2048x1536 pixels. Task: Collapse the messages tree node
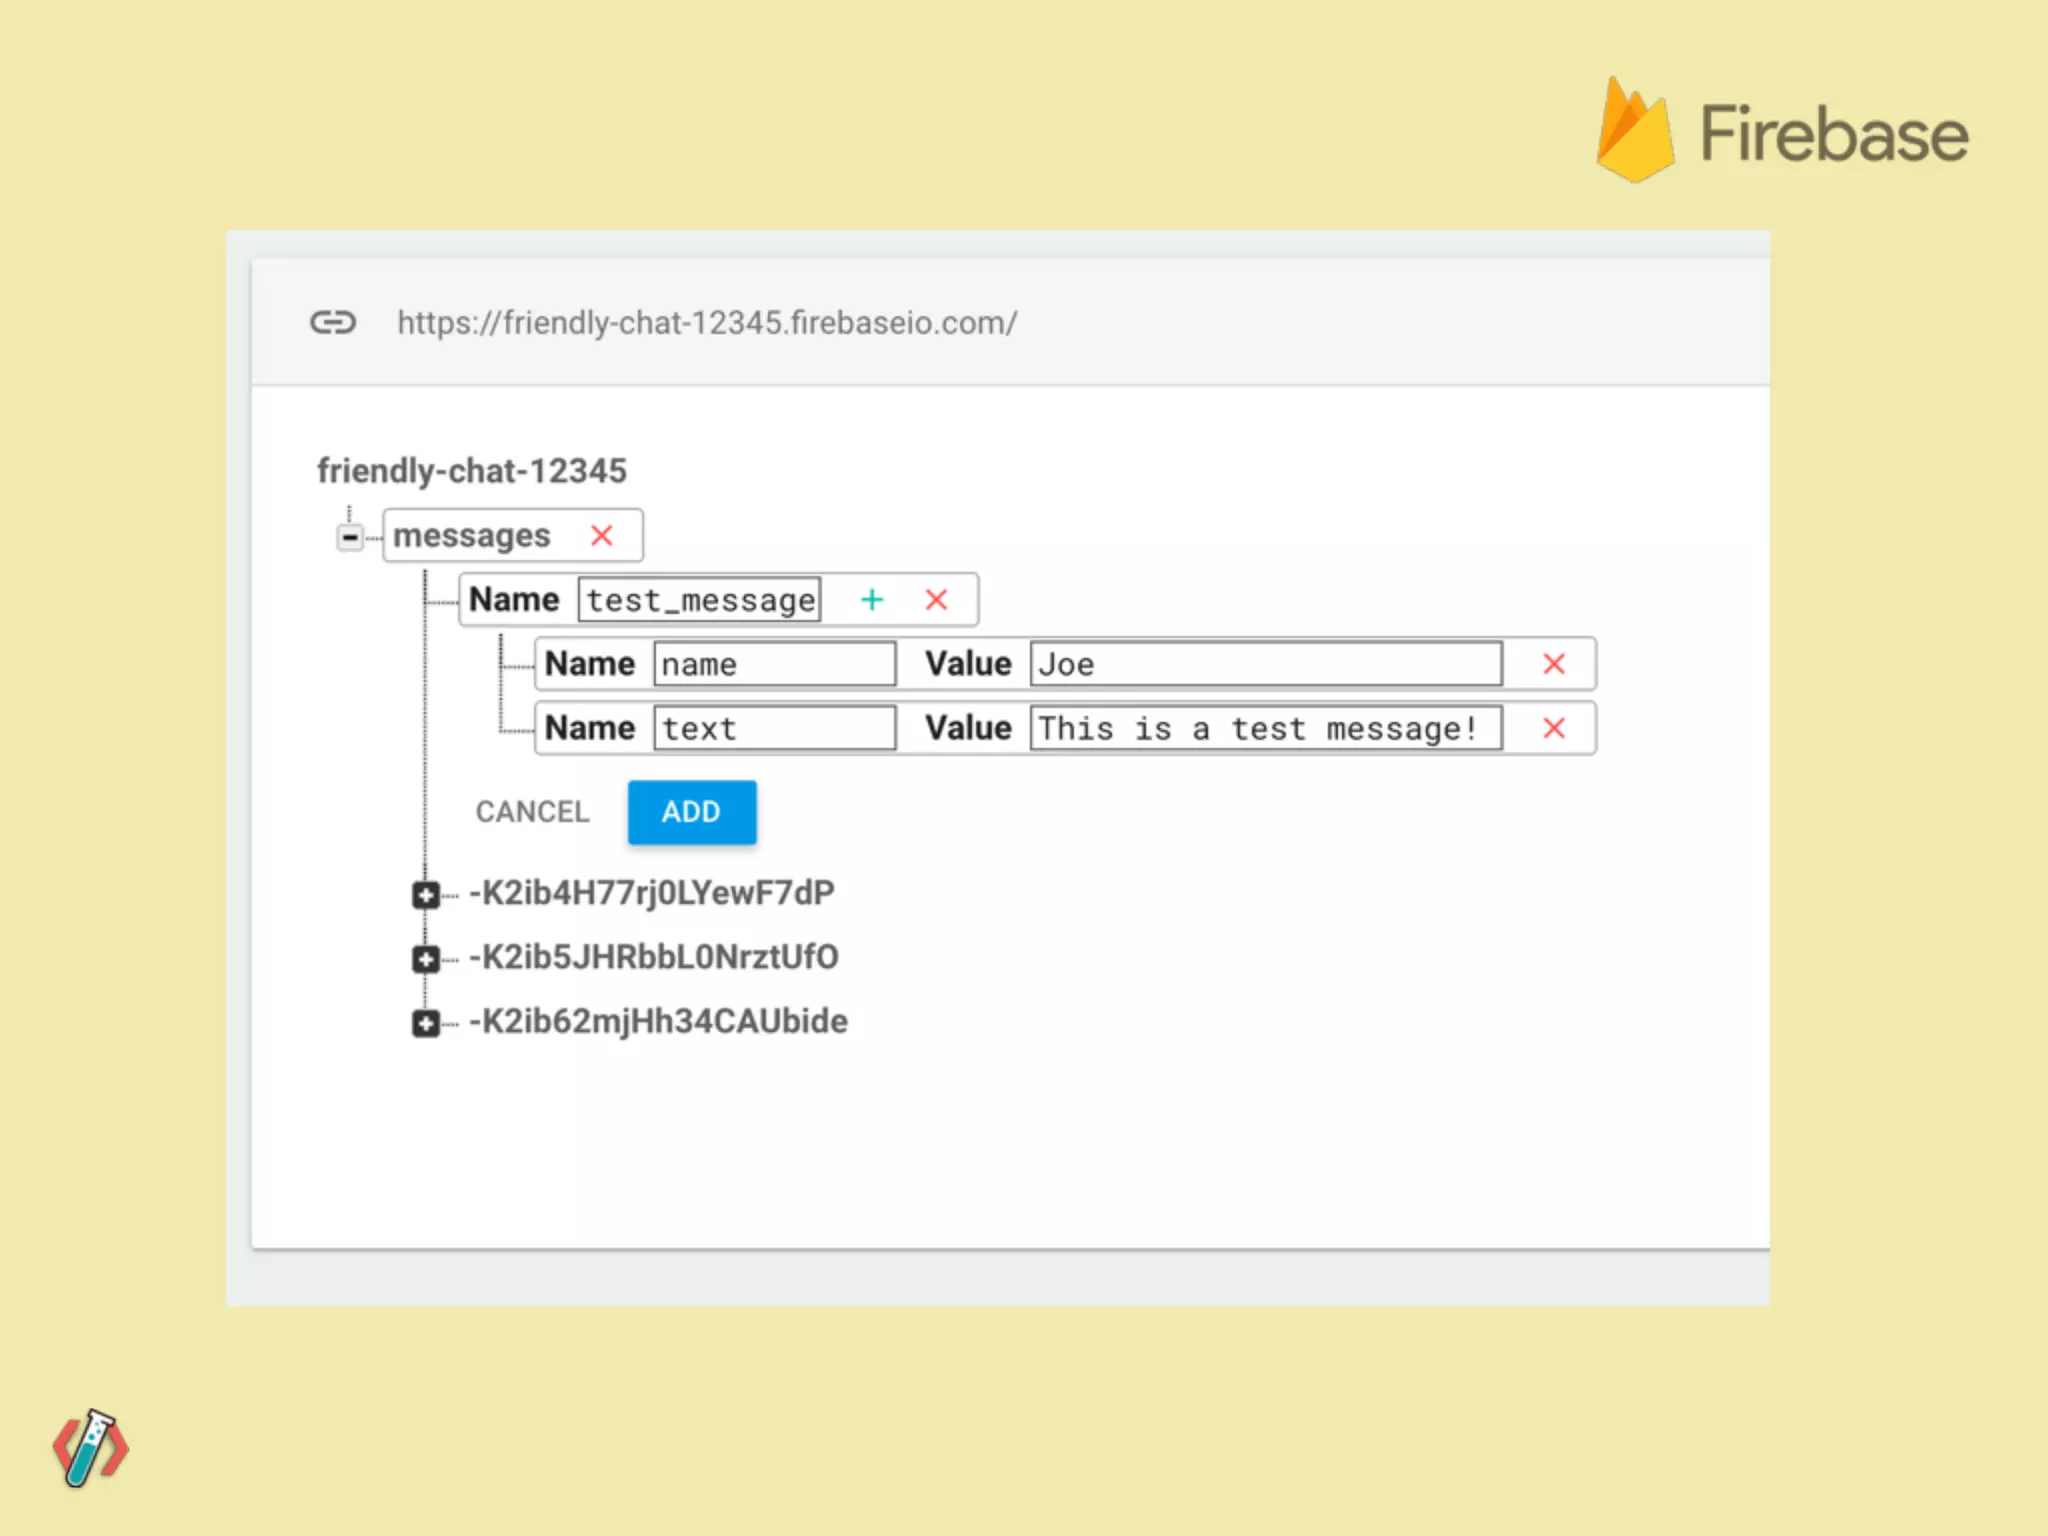click(349, 537)
